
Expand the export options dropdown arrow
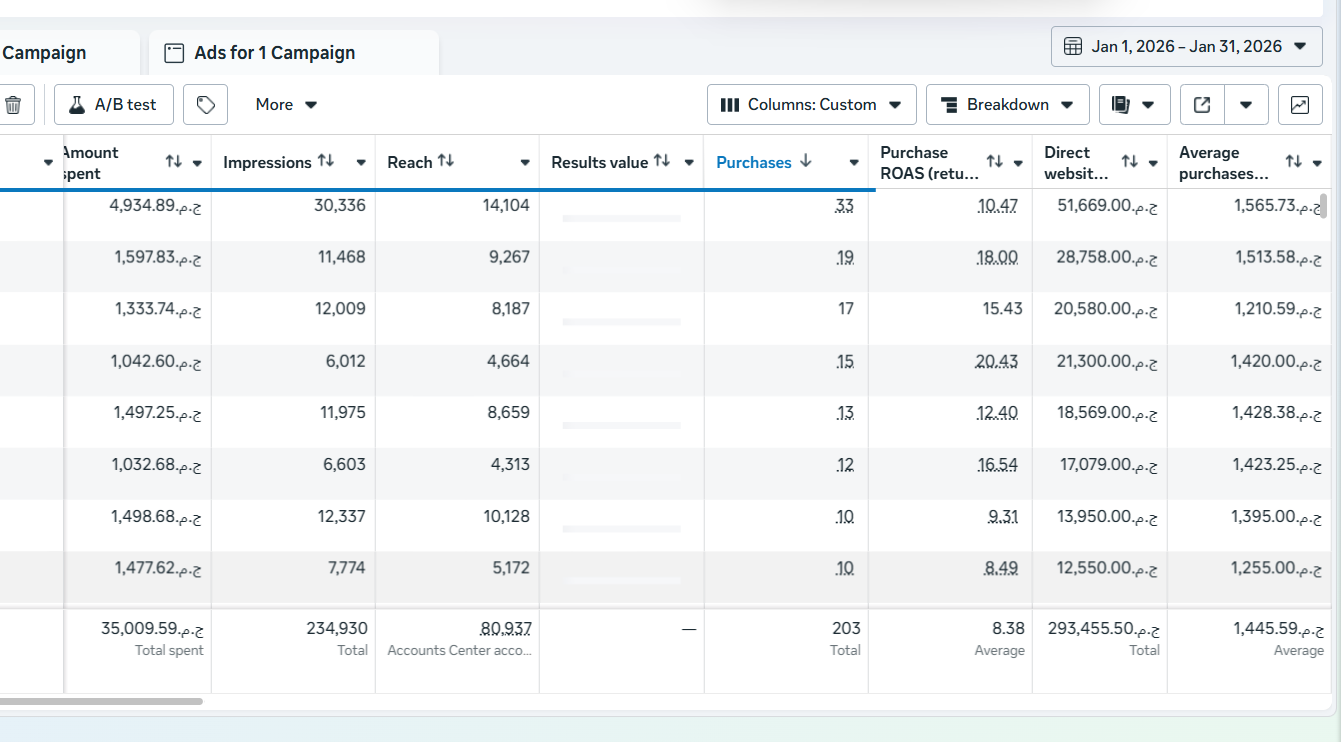(1246, 105)
